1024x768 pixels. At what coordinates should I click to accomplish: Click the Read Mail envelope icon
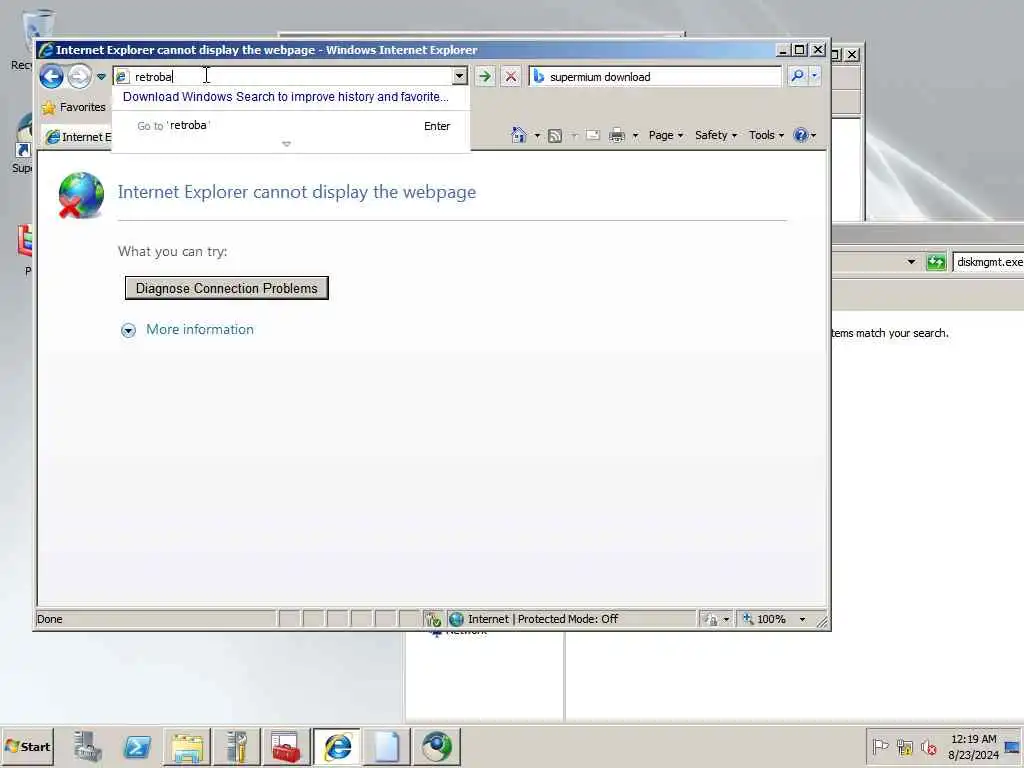(592, 136)
